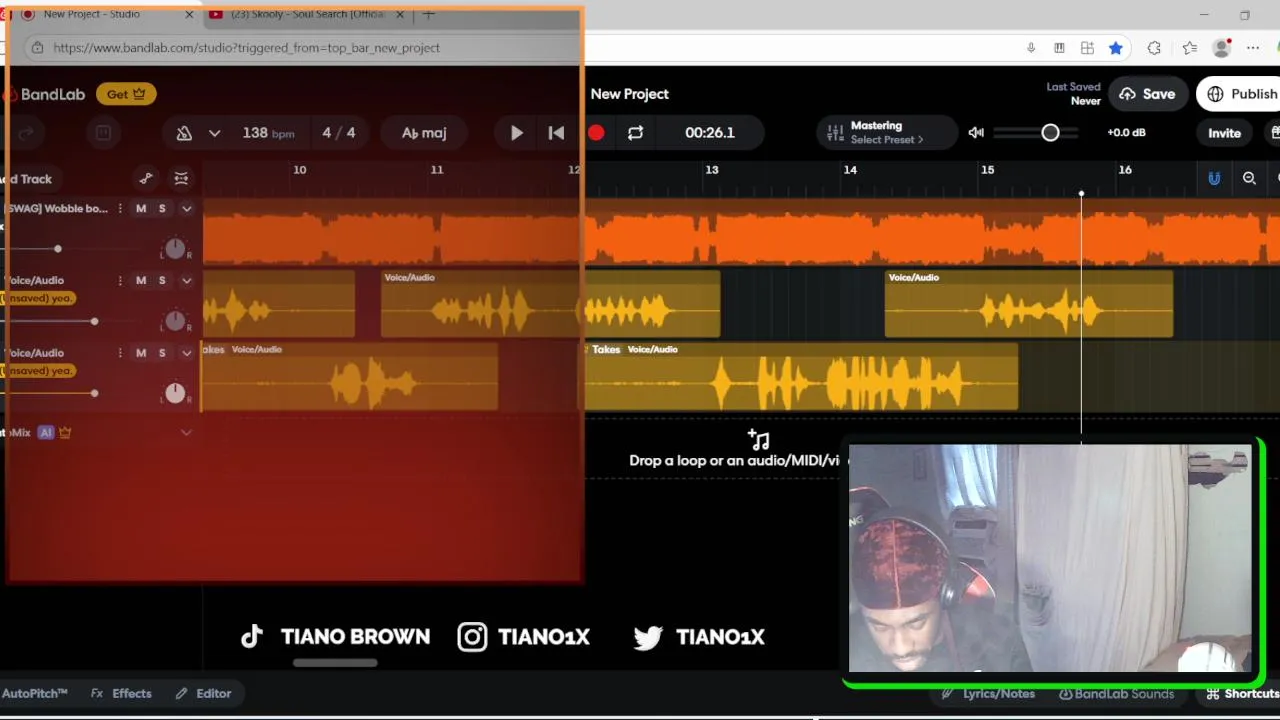Viewport: 1280px width, 720px height.
Task: Expand the AutoMix AI section chevron
Action: (x=186, y=432)
